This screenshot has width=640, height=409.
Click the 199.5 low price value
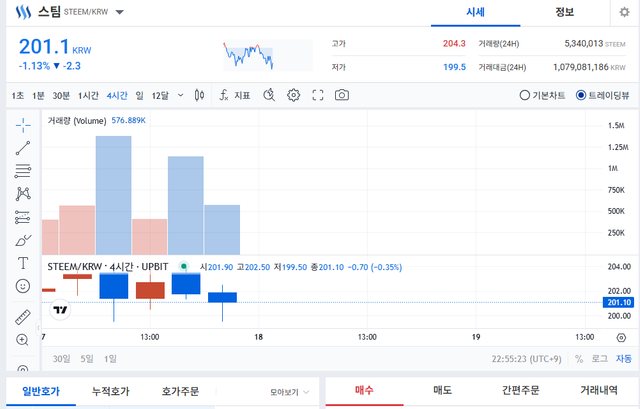454,67
